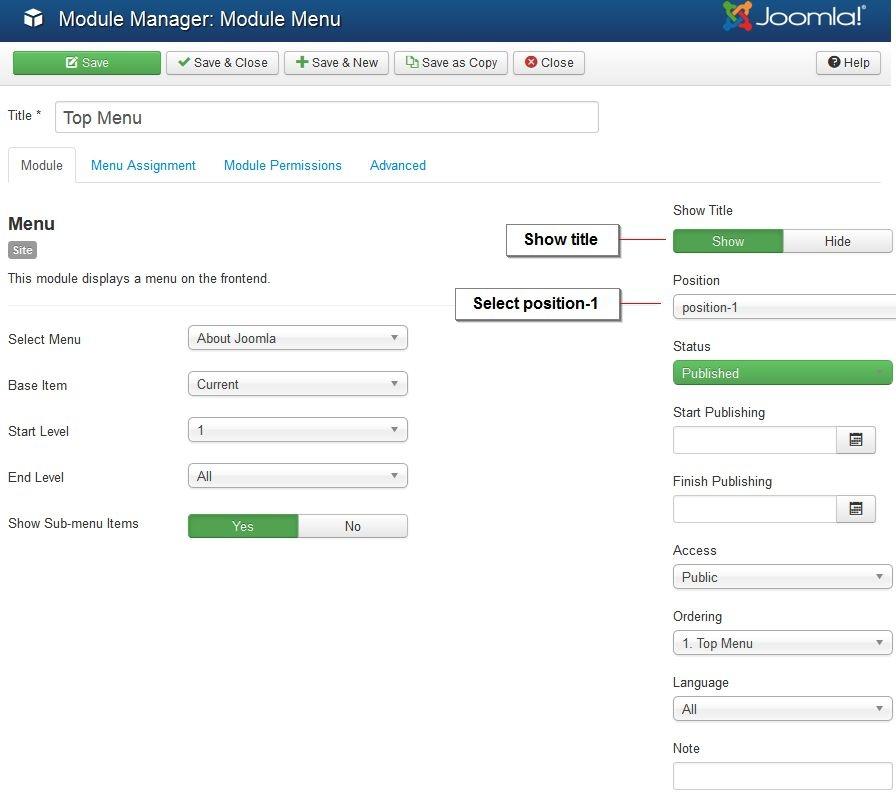Click the red Close button
896x803 pixels.
(549, 62)
